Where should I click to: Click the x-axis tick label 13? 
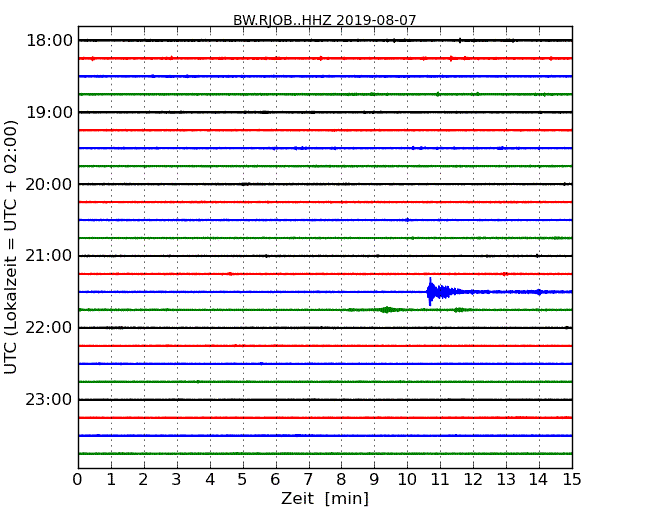(506, 479)
